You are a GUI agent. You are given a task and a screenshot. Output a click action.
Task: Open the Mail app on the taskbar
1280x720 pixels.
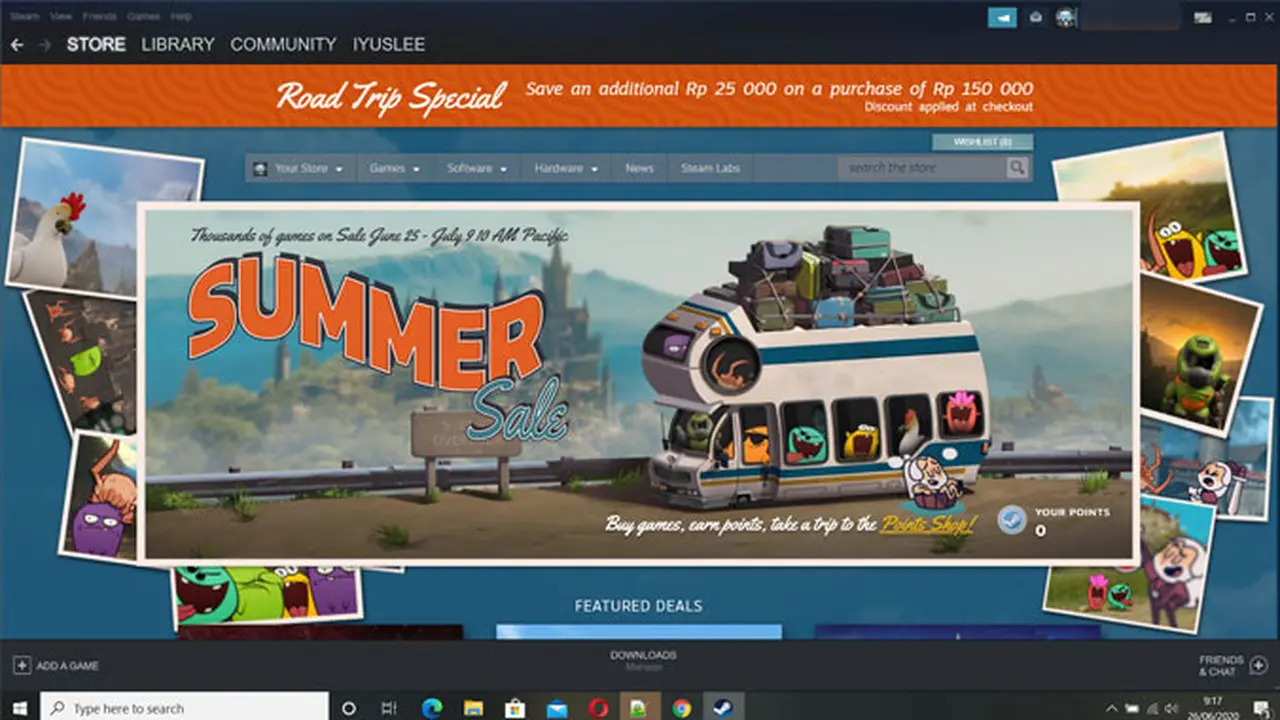point(557,708)
